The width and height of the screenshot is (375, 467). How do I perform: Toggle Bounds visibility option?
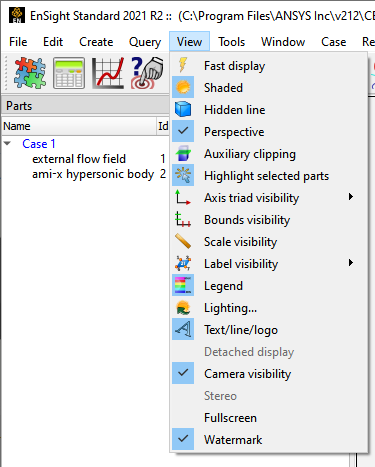tap(269, 220)
